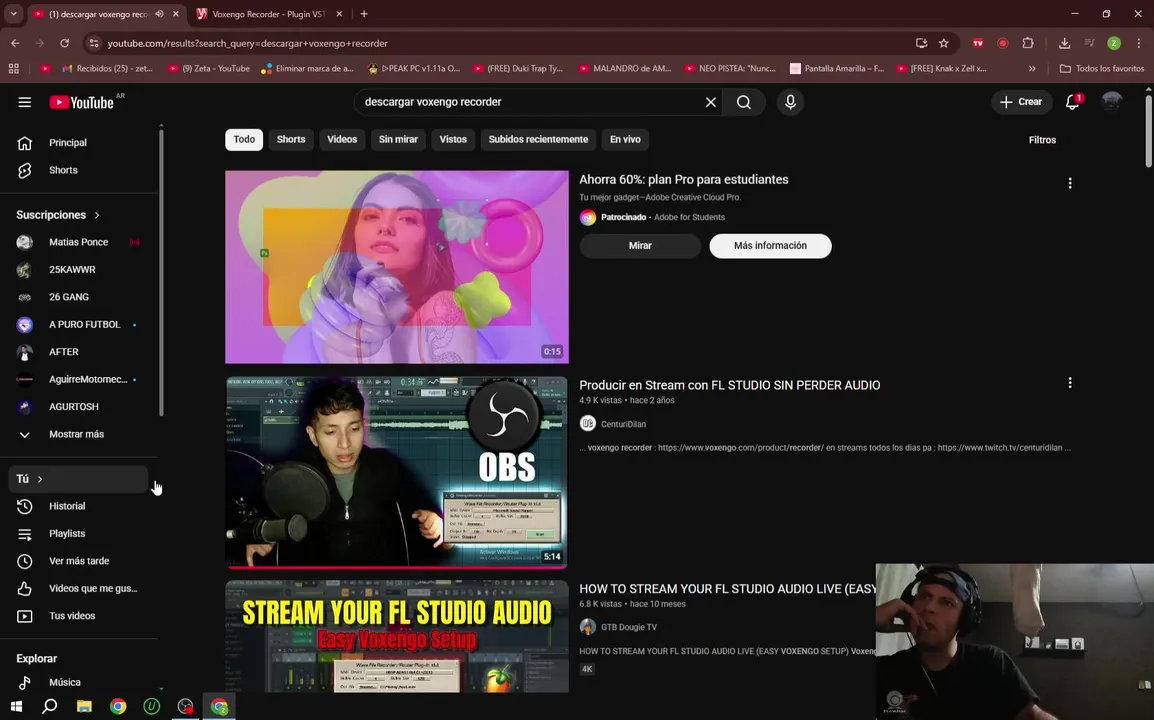Open Chrome's three-dot menu
1154x720 pixels.
1139,43
